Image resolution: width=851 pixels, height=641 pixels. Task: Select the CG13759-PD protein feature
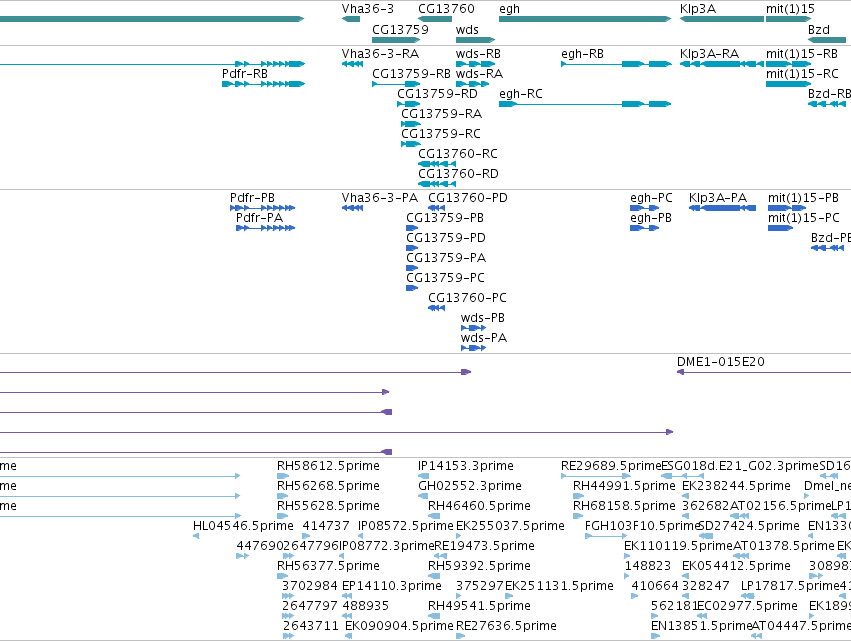412,248
